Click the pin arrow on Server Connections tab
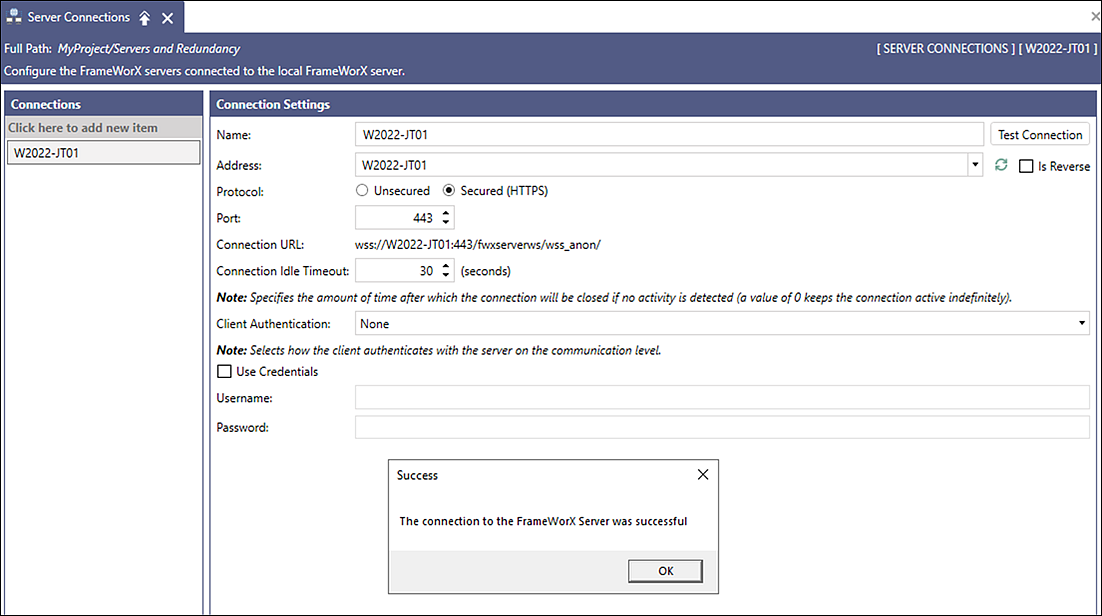 click(145, 18)
